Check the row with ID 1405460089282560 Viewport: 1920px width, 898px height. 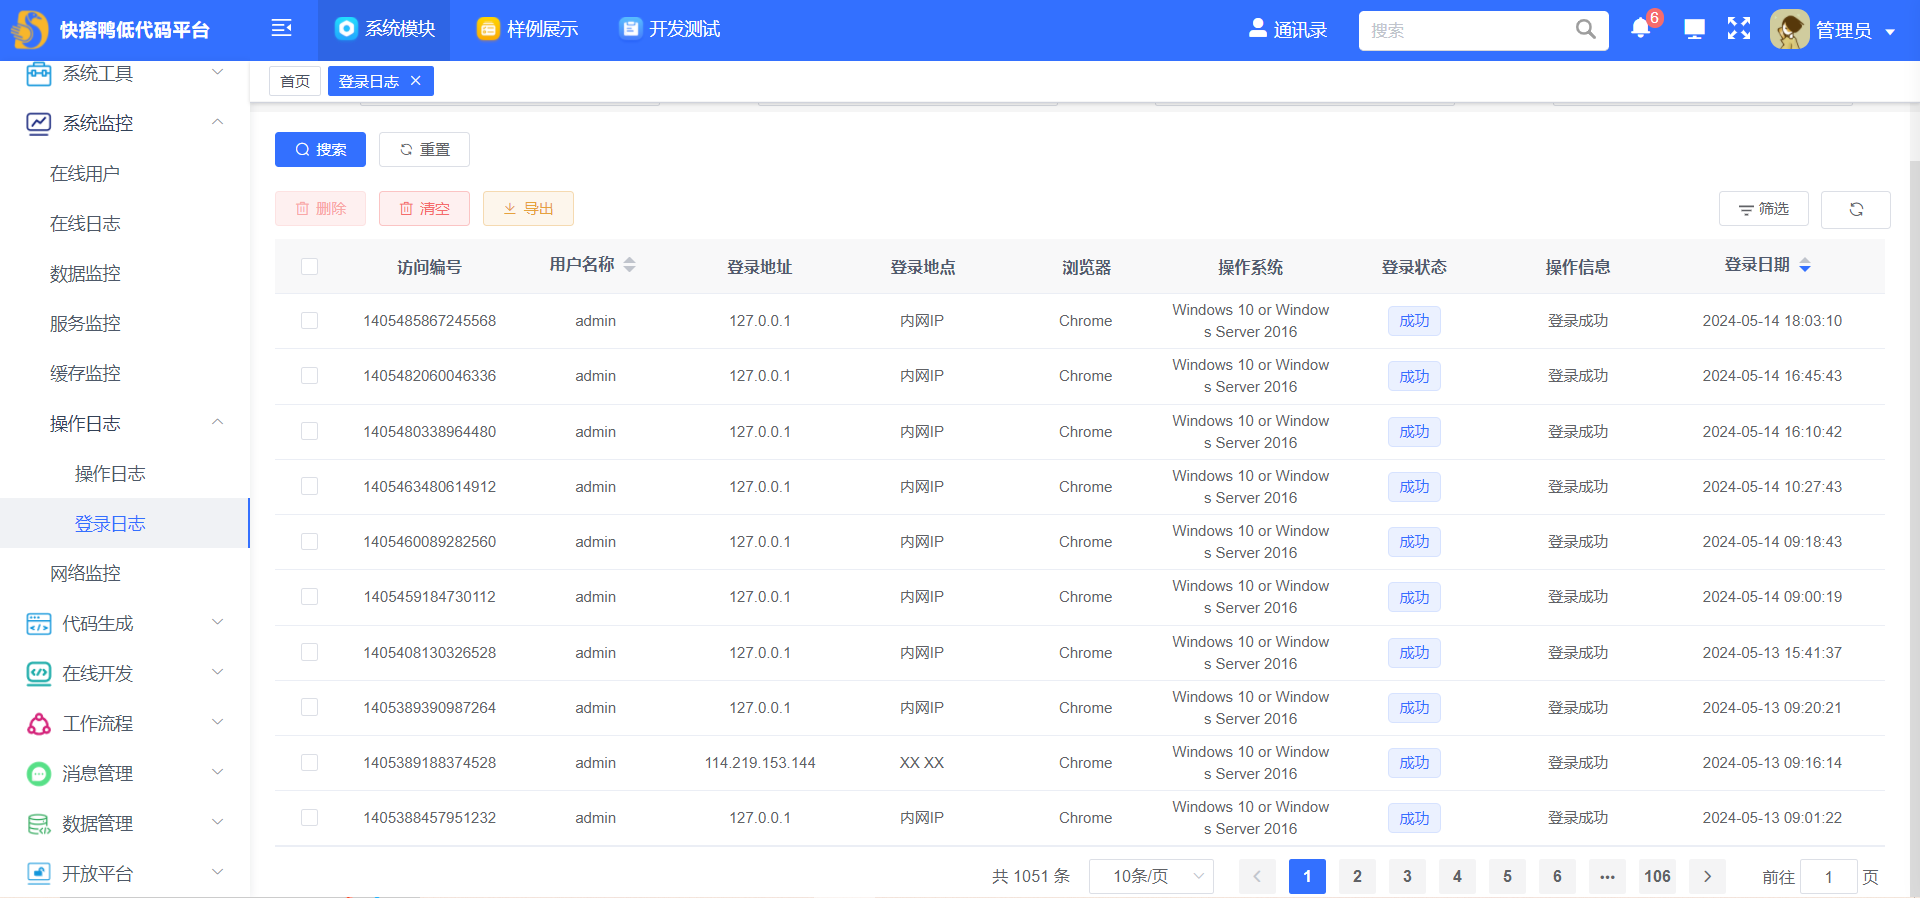pyautogui.click(x=310, y=542)
